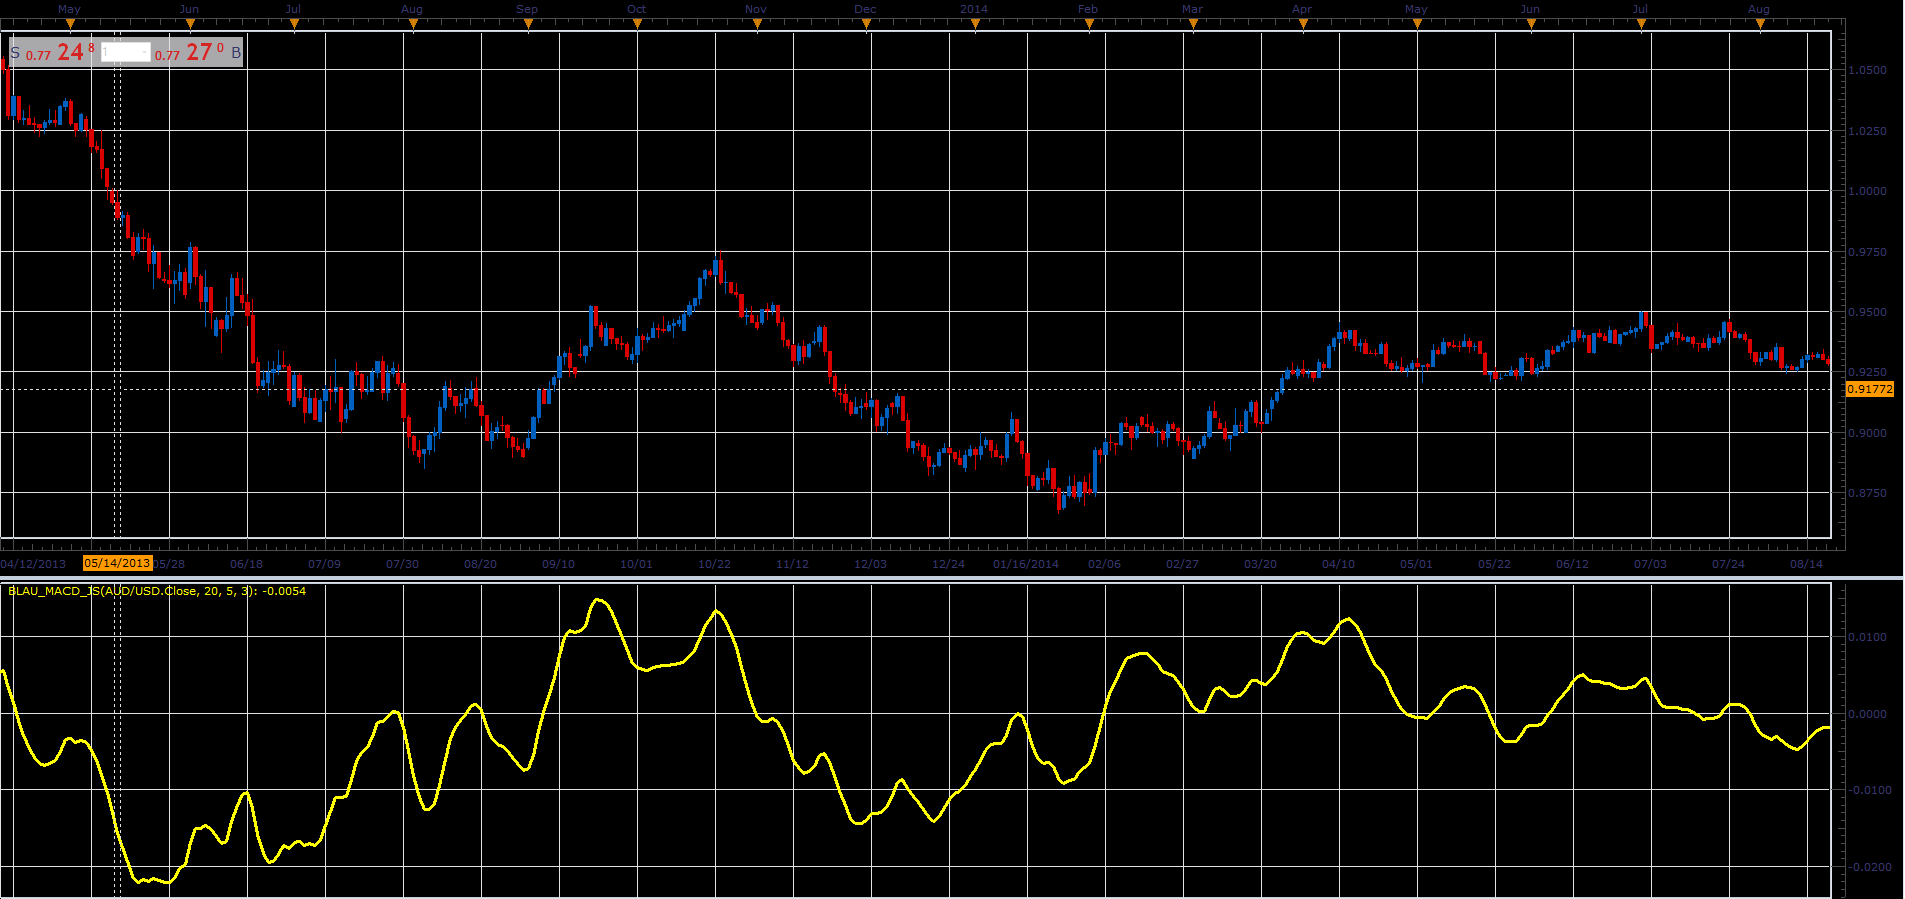The width and height of the screenshot is (1905, 899).
Task: Click the 07/30 date axis label
Action: pyautogui.click(x=402, y=564)
